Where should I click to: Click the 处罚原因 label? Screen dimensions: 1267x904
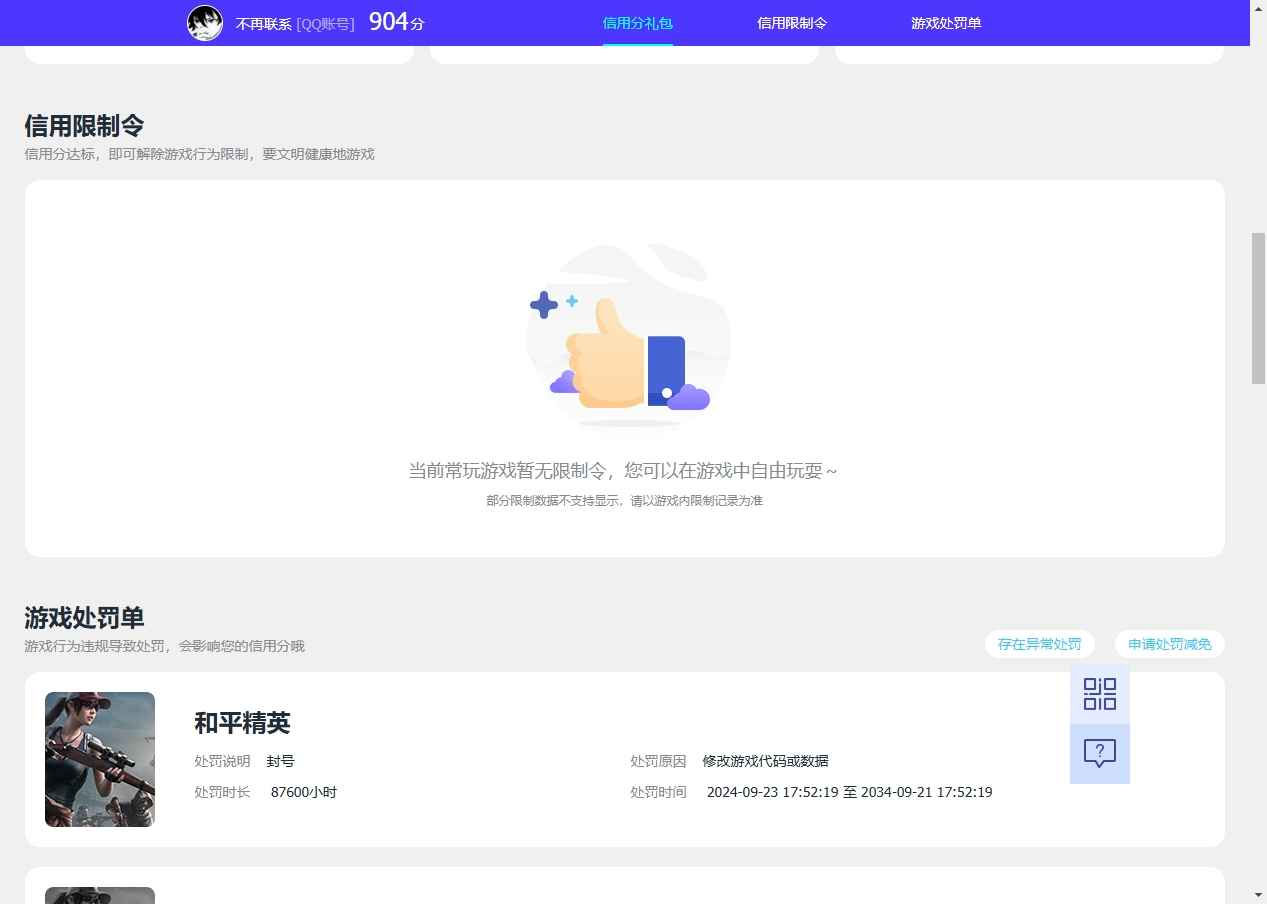click(658, 761)
